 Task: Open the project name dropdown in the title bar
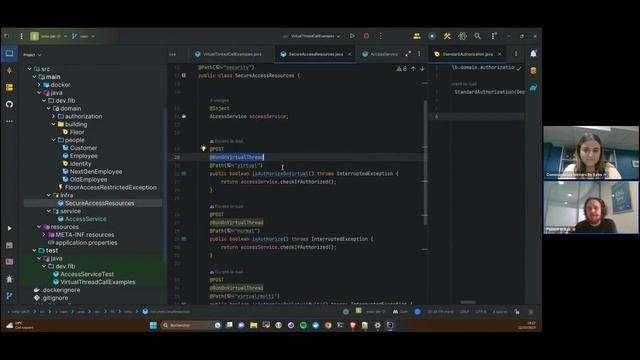pyautogui.click(x=49, y=36)
